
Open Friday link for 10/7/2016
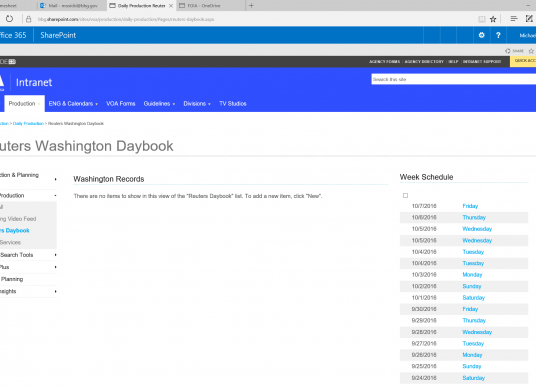(x=470, y=206)
